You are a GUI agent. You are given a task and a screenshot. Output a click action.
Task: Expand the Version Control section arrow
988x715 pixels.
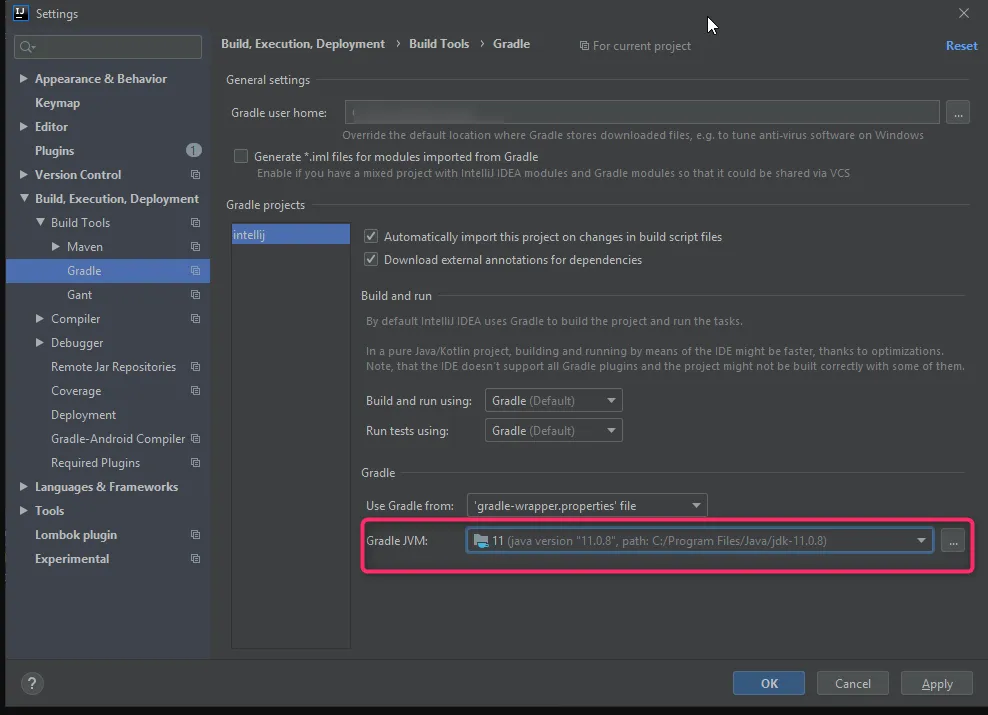(x=23, y=174)
